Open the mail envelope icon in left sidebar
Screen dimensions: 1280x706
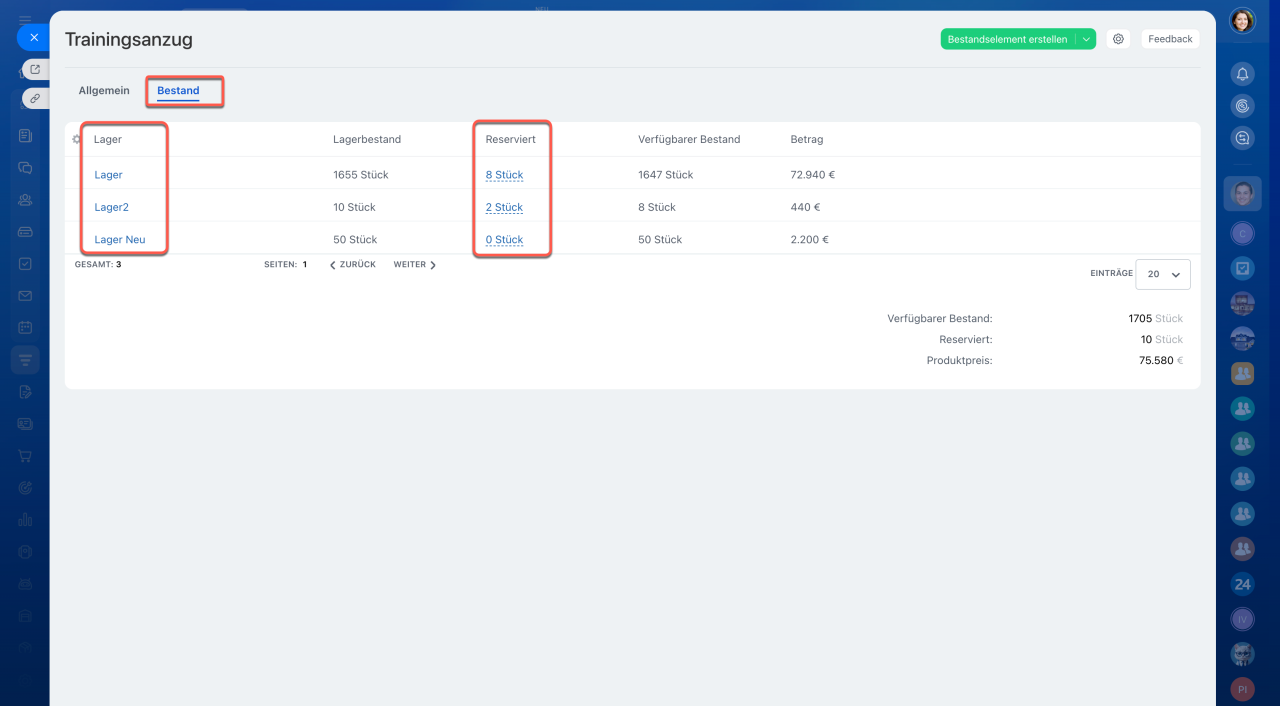25,295
